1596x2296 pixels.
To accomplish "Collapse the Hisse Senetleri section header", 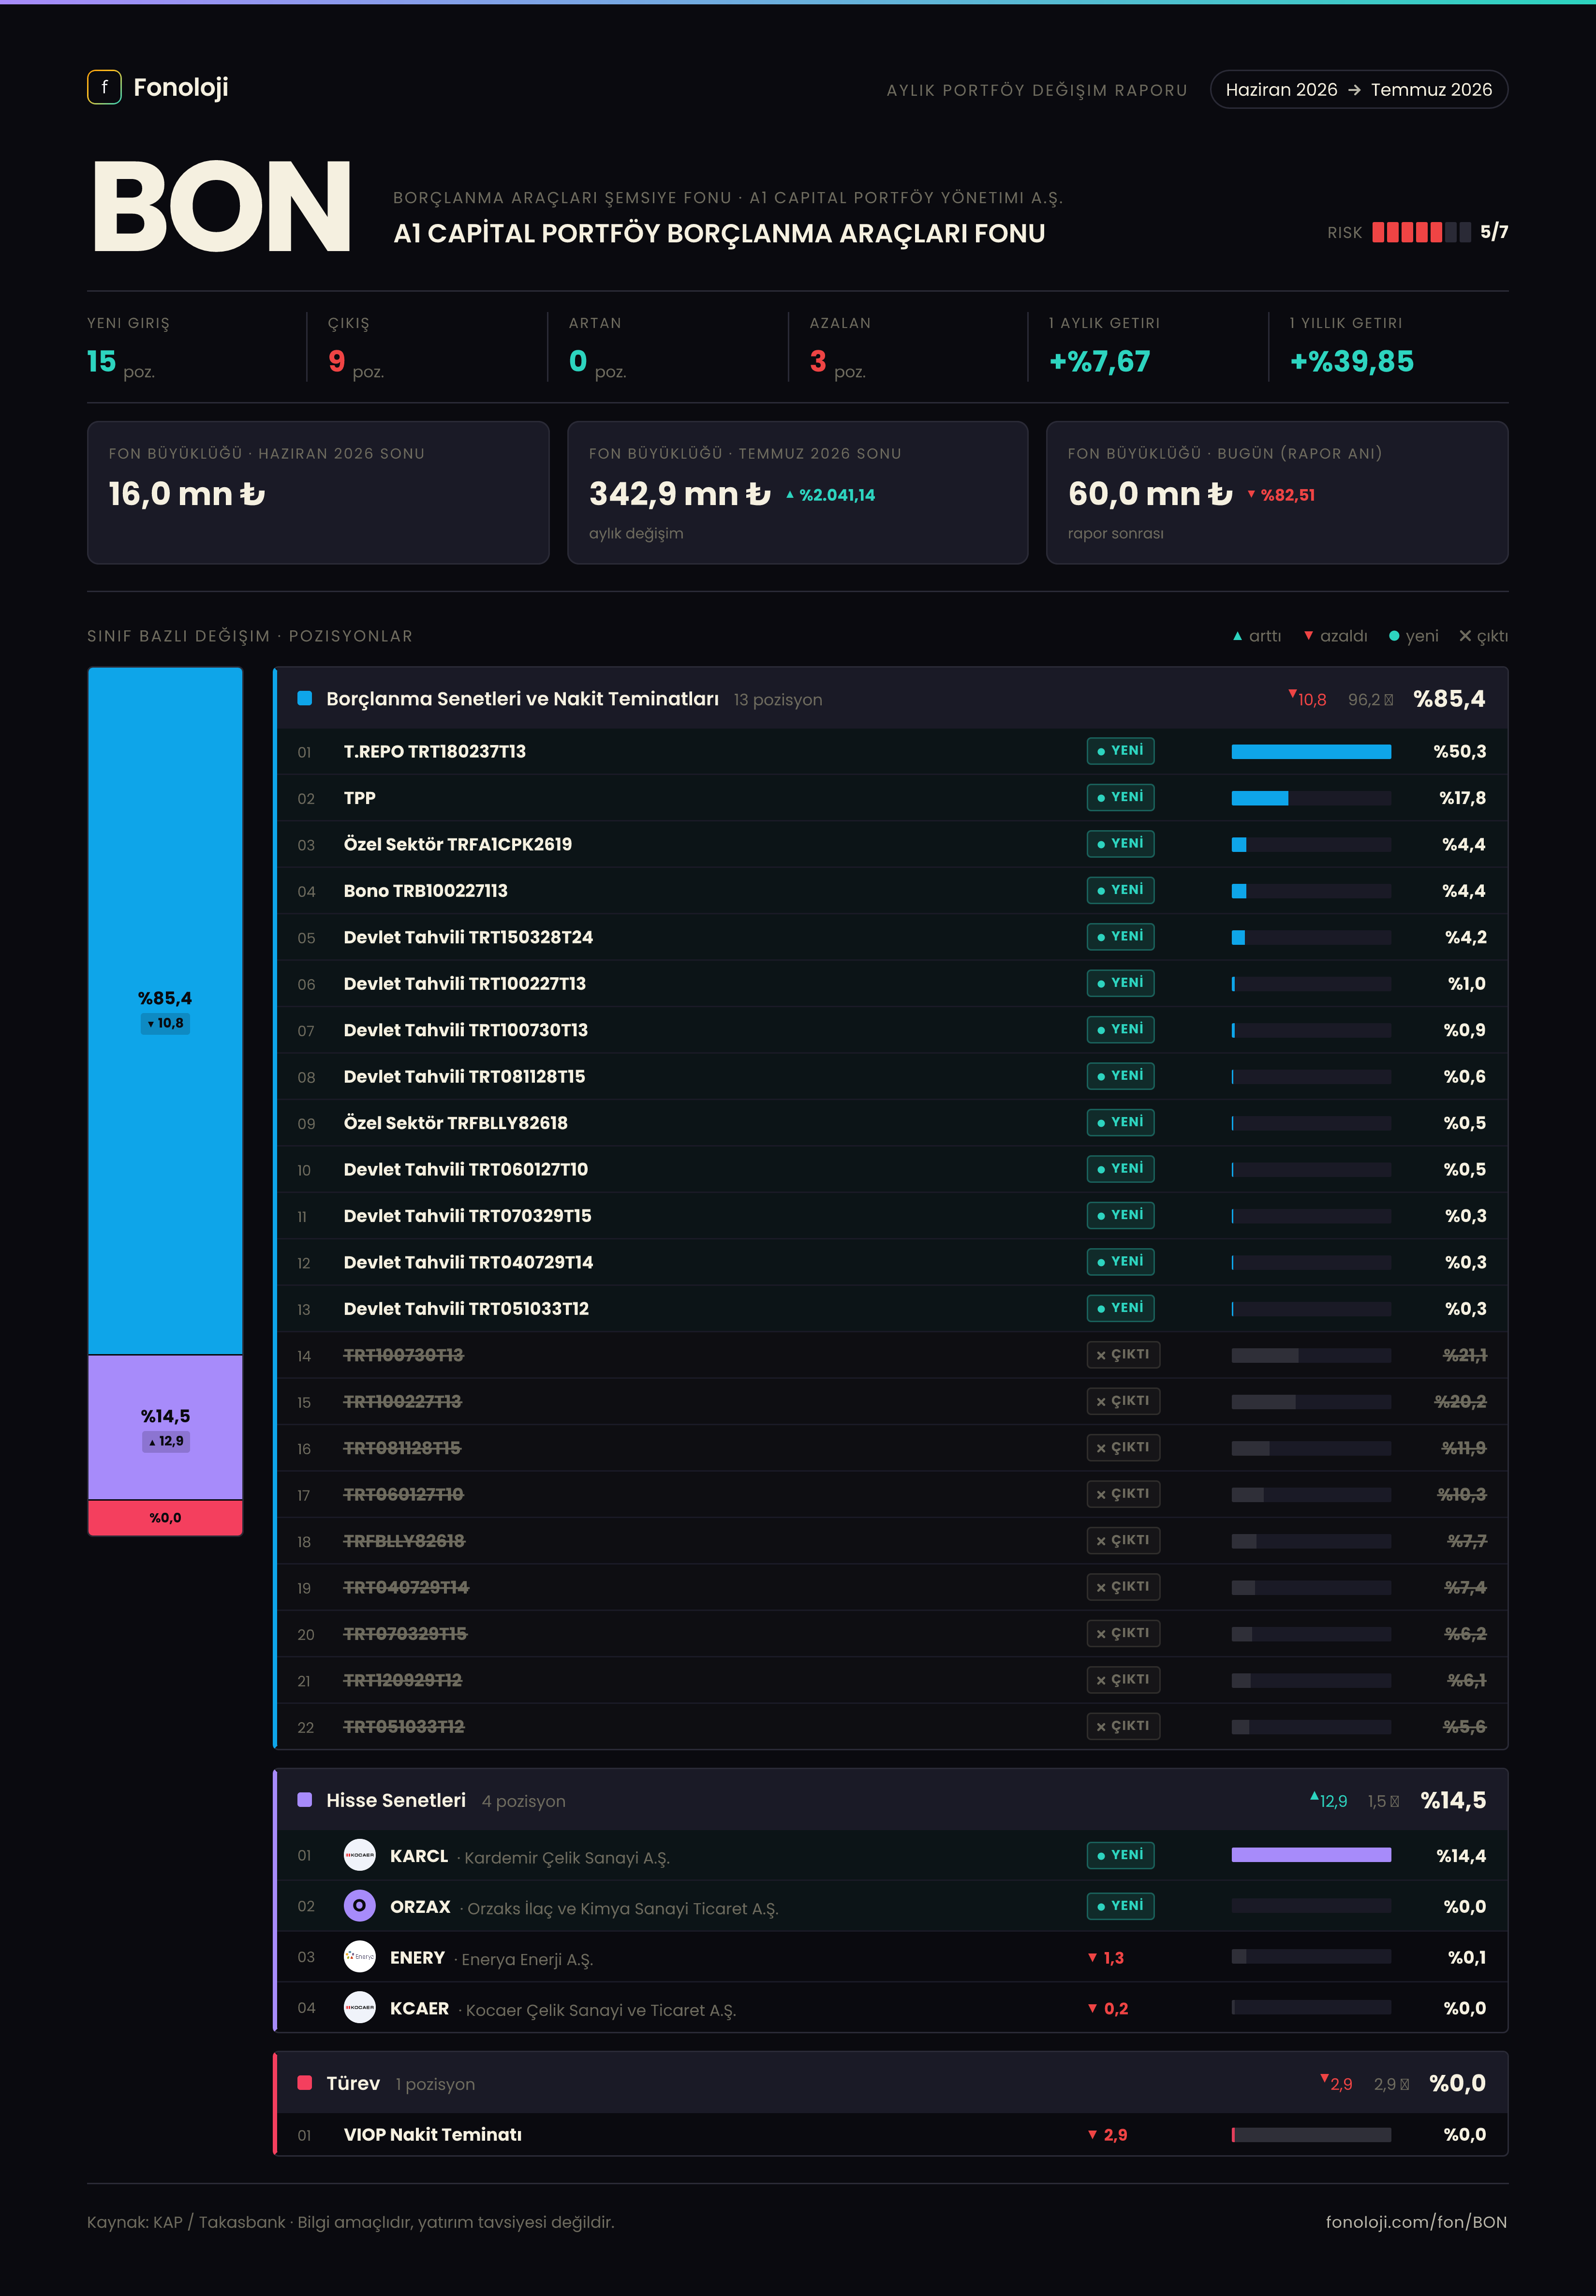I will tap(892, 1800).
